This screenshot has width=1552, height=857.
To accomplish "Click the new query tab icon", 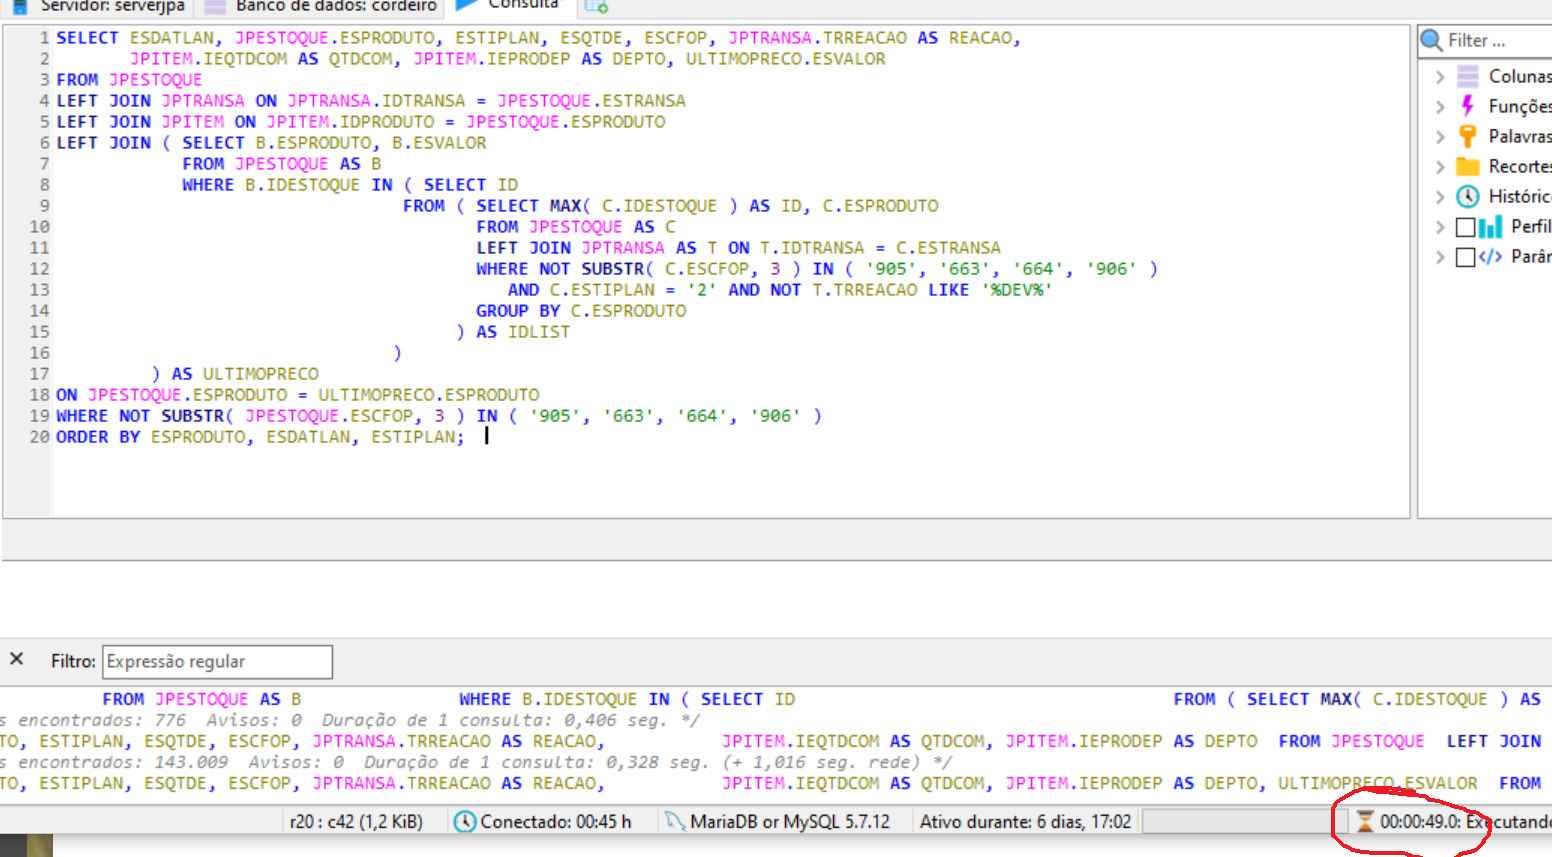I will pyautogui.click(x=596, y=6).
